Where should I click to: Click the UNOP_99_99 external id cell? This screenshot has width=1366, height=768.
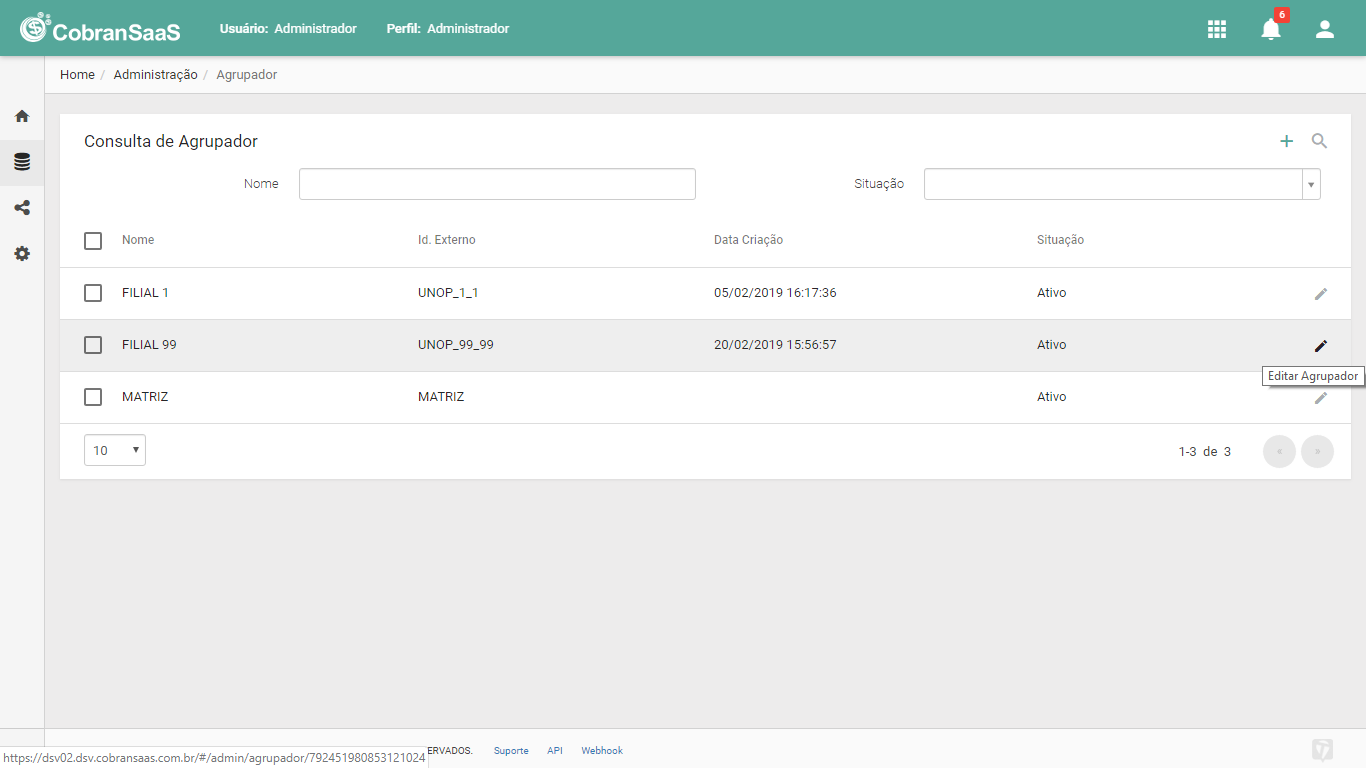[x=456, y=345]
